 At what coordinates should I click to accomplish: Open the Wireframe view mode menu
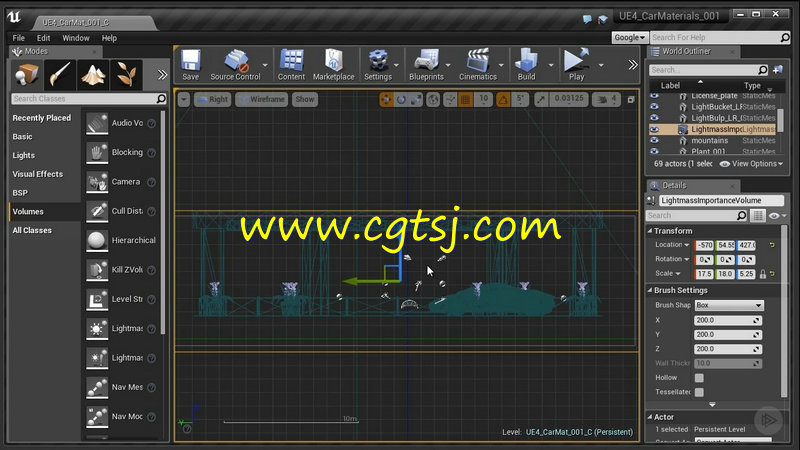pyautogui.click(x=262, y=99)
